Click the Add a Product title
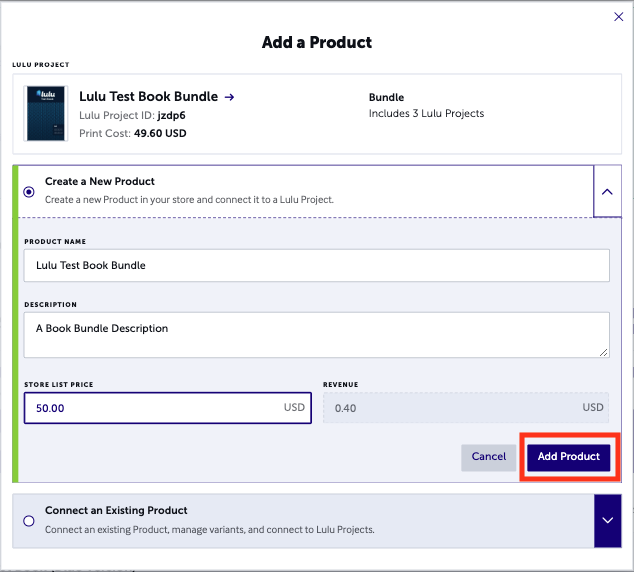The image size is (634, 572). pos(317,42)
